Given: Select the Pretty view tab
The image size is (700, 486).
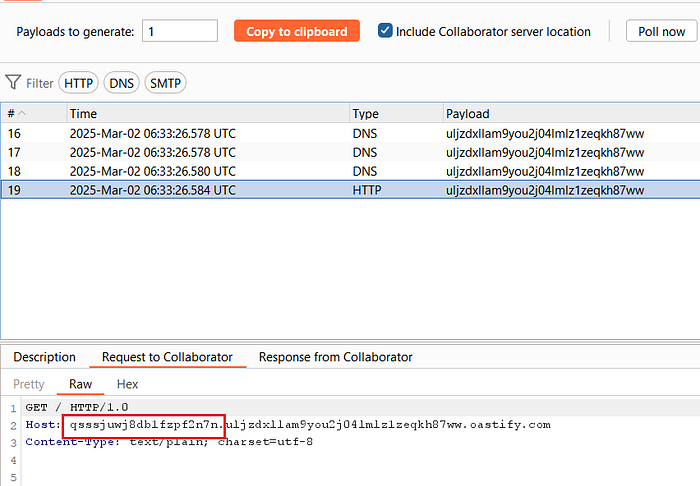Looking at the screenshot, I should (x=29, y=384).
